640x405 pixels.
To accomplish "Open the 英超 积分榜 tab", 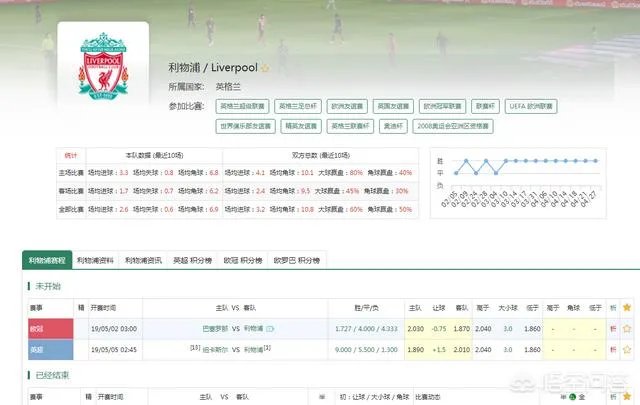I will [192, 260].
